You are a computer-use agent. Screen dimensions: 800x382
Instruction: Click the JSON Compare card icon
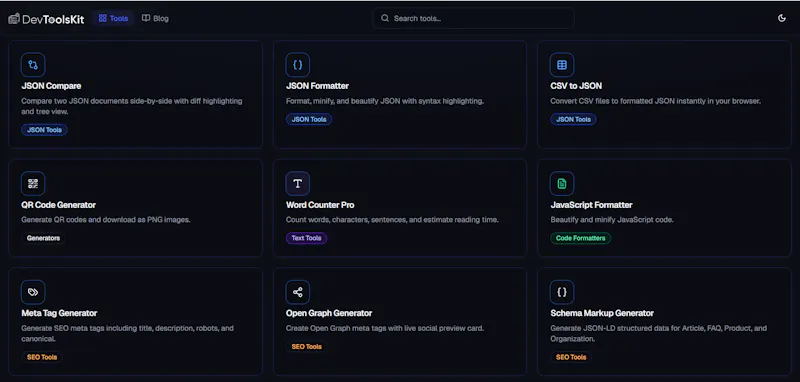click(x=33, y=65)
